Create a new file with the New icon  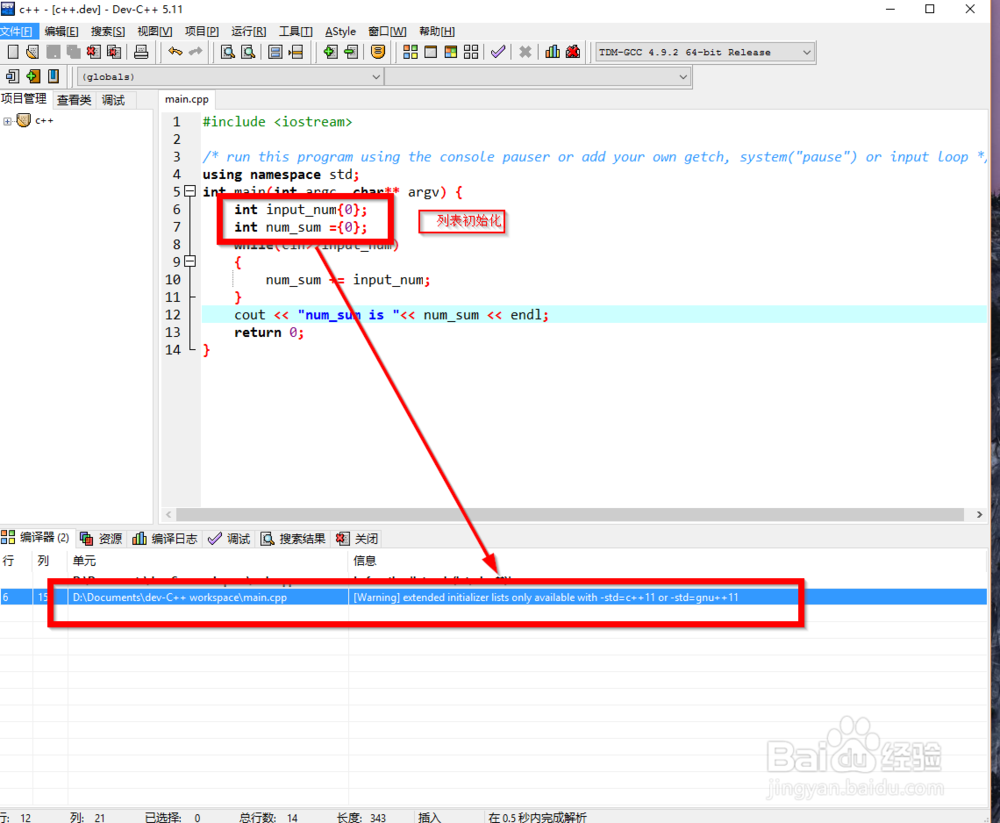click(x=11, y=51)
